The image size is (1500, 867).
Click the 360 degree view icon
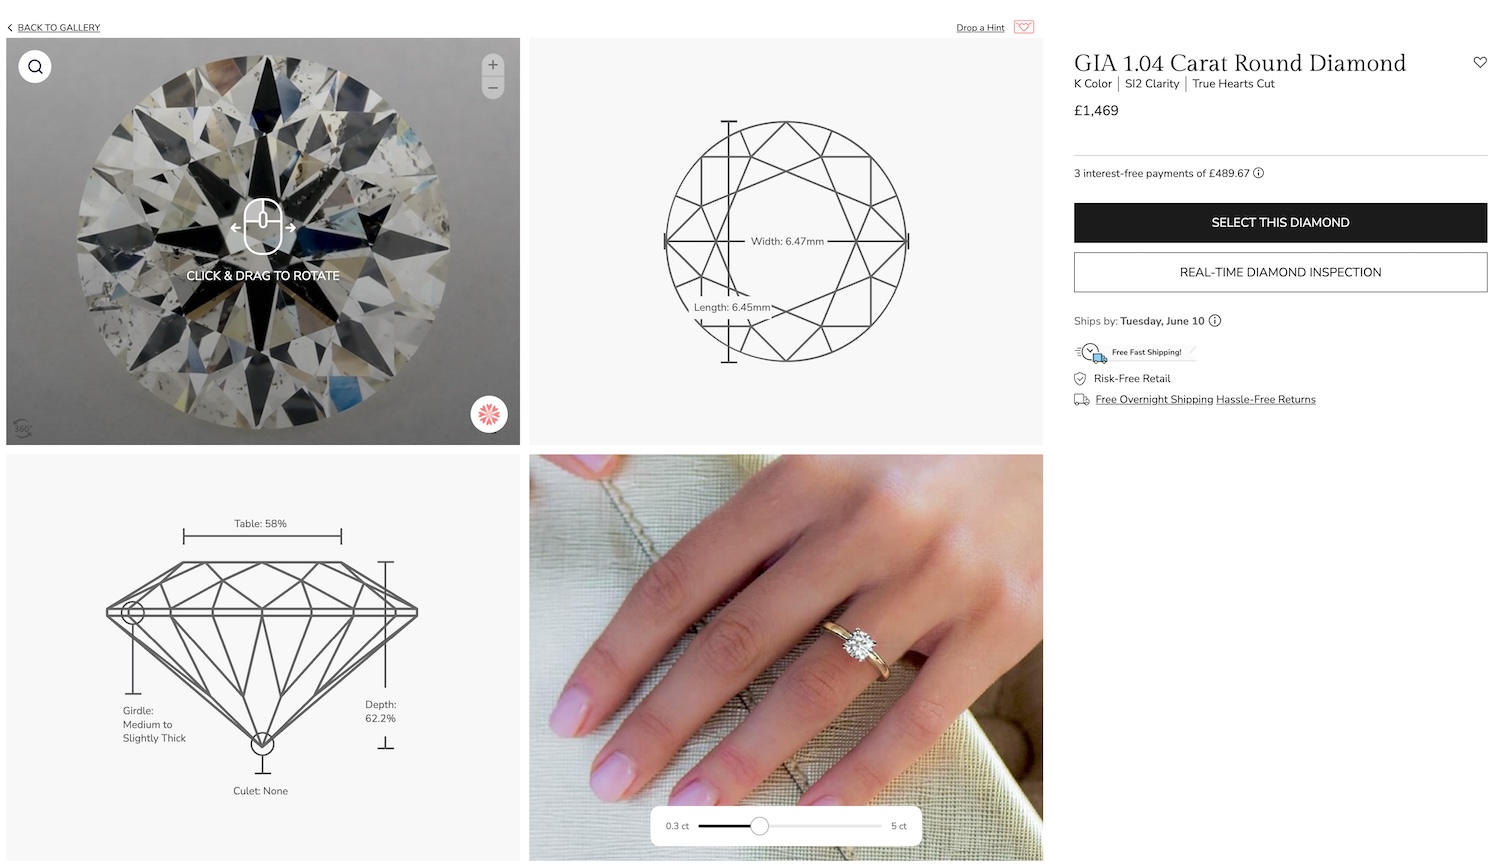pyautogui.click(x=22, y=428)
